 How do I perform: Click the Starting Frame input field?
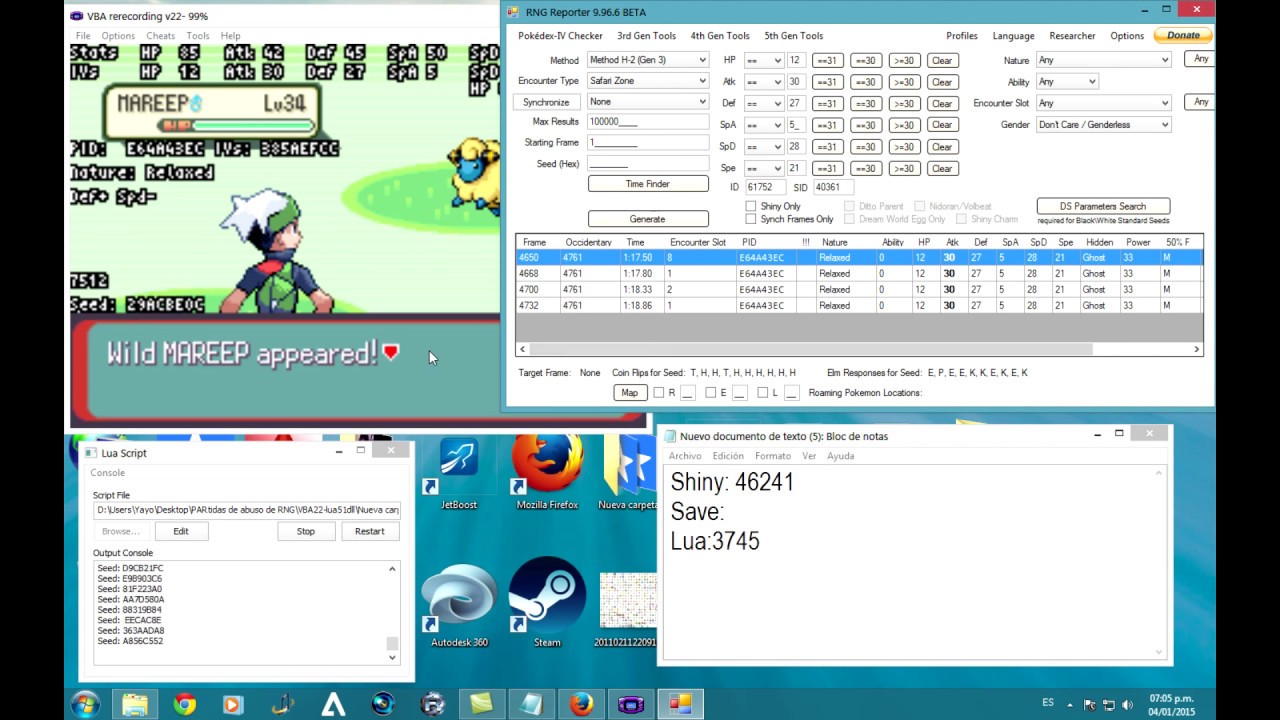pos(648,143)
